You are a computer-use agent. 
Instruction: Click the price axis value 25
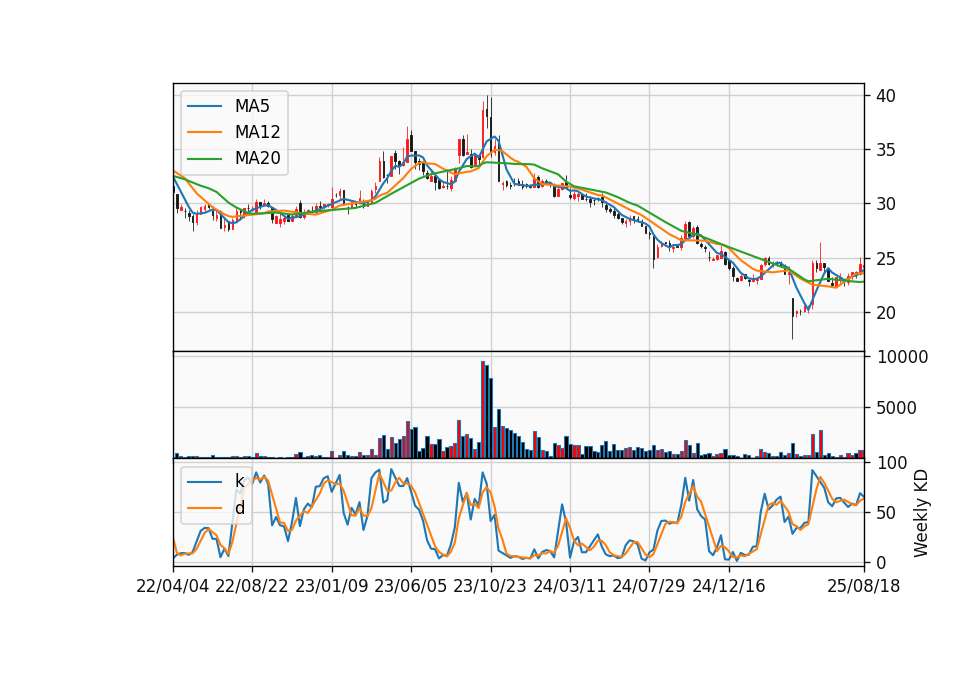(x=886, y=258)
